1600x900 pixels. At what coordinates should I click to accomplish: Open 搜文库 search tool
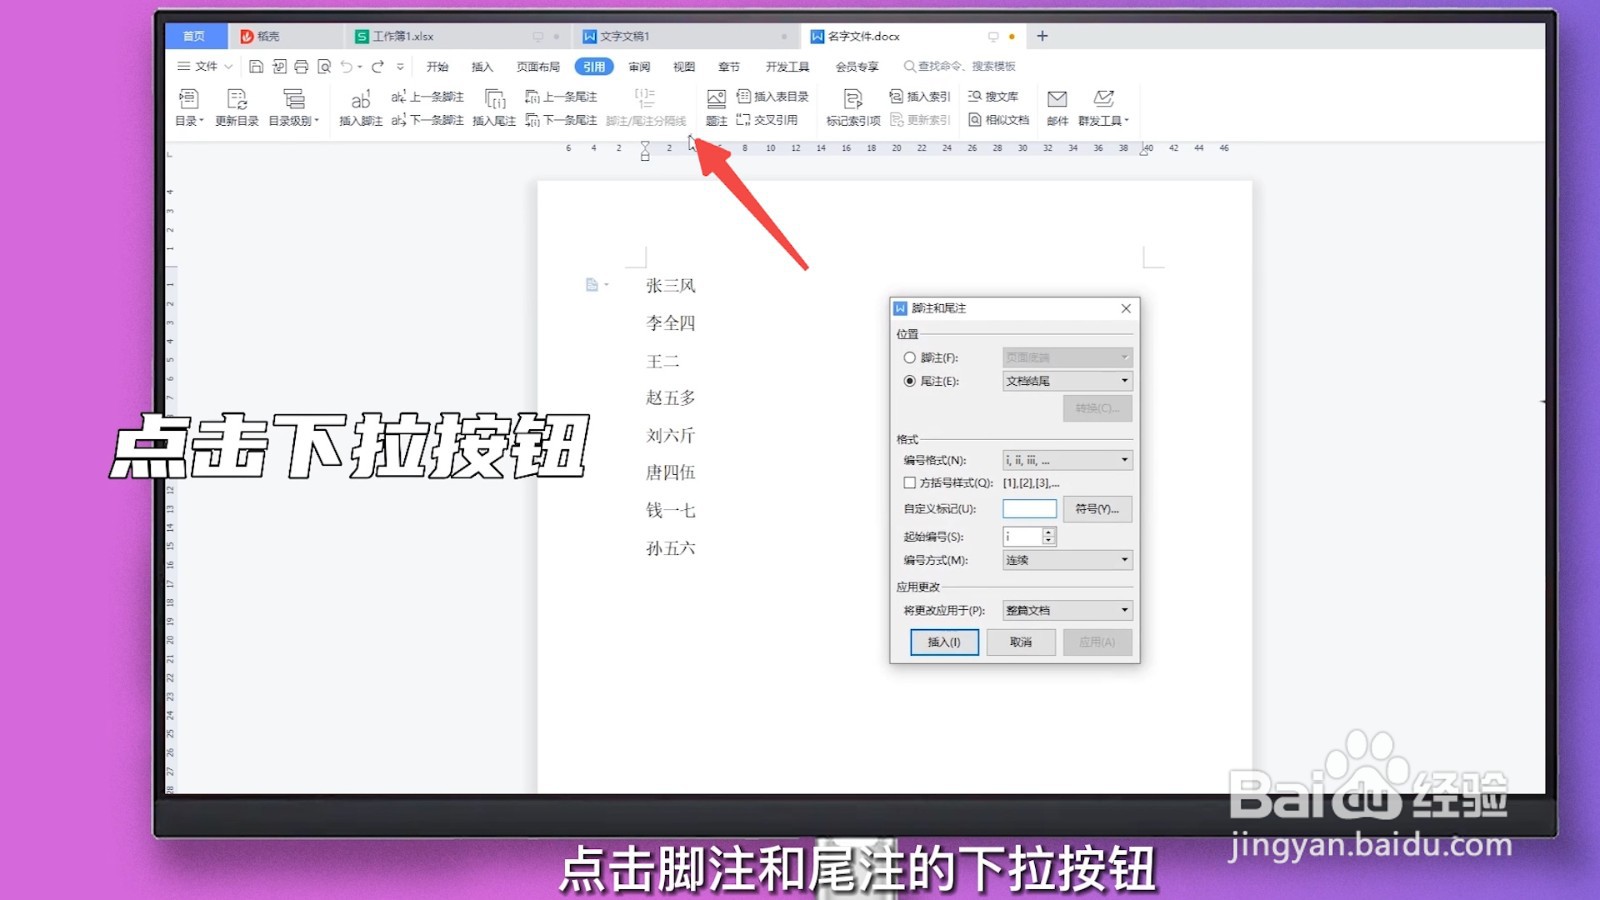[994, 97]
